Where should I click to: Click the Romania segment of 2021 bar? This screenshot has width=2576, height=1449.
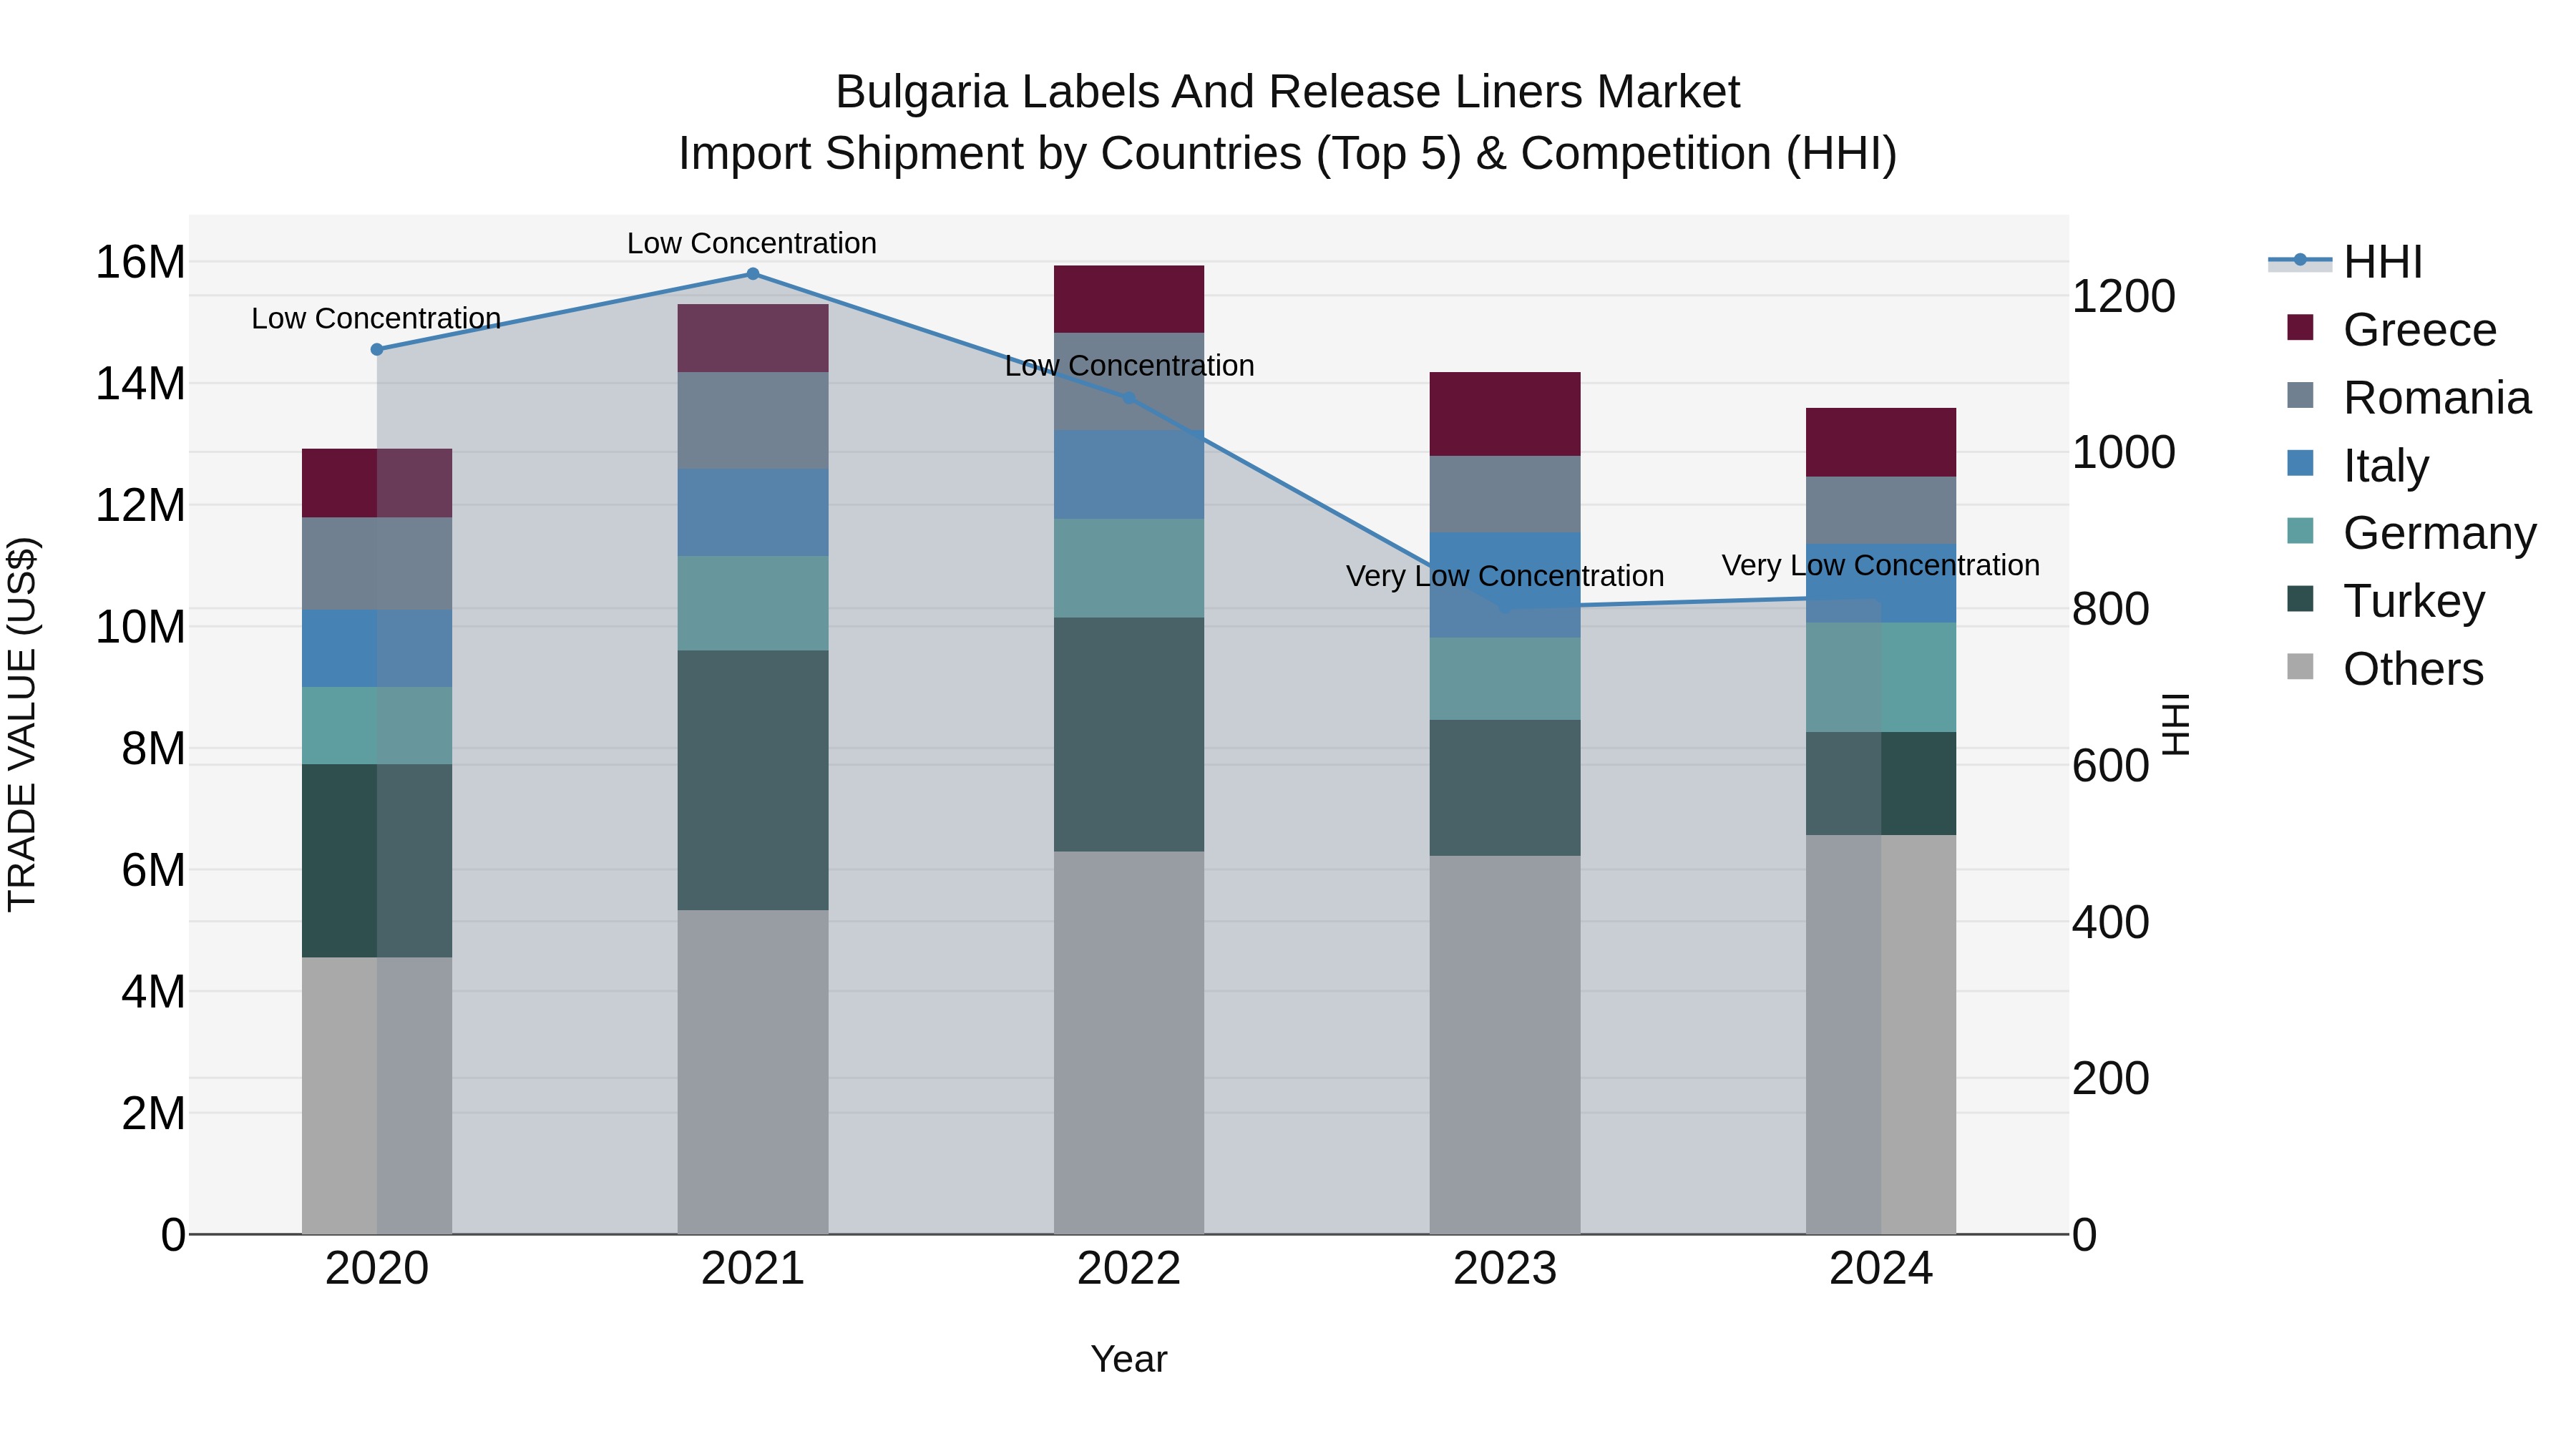coord(753,421)
